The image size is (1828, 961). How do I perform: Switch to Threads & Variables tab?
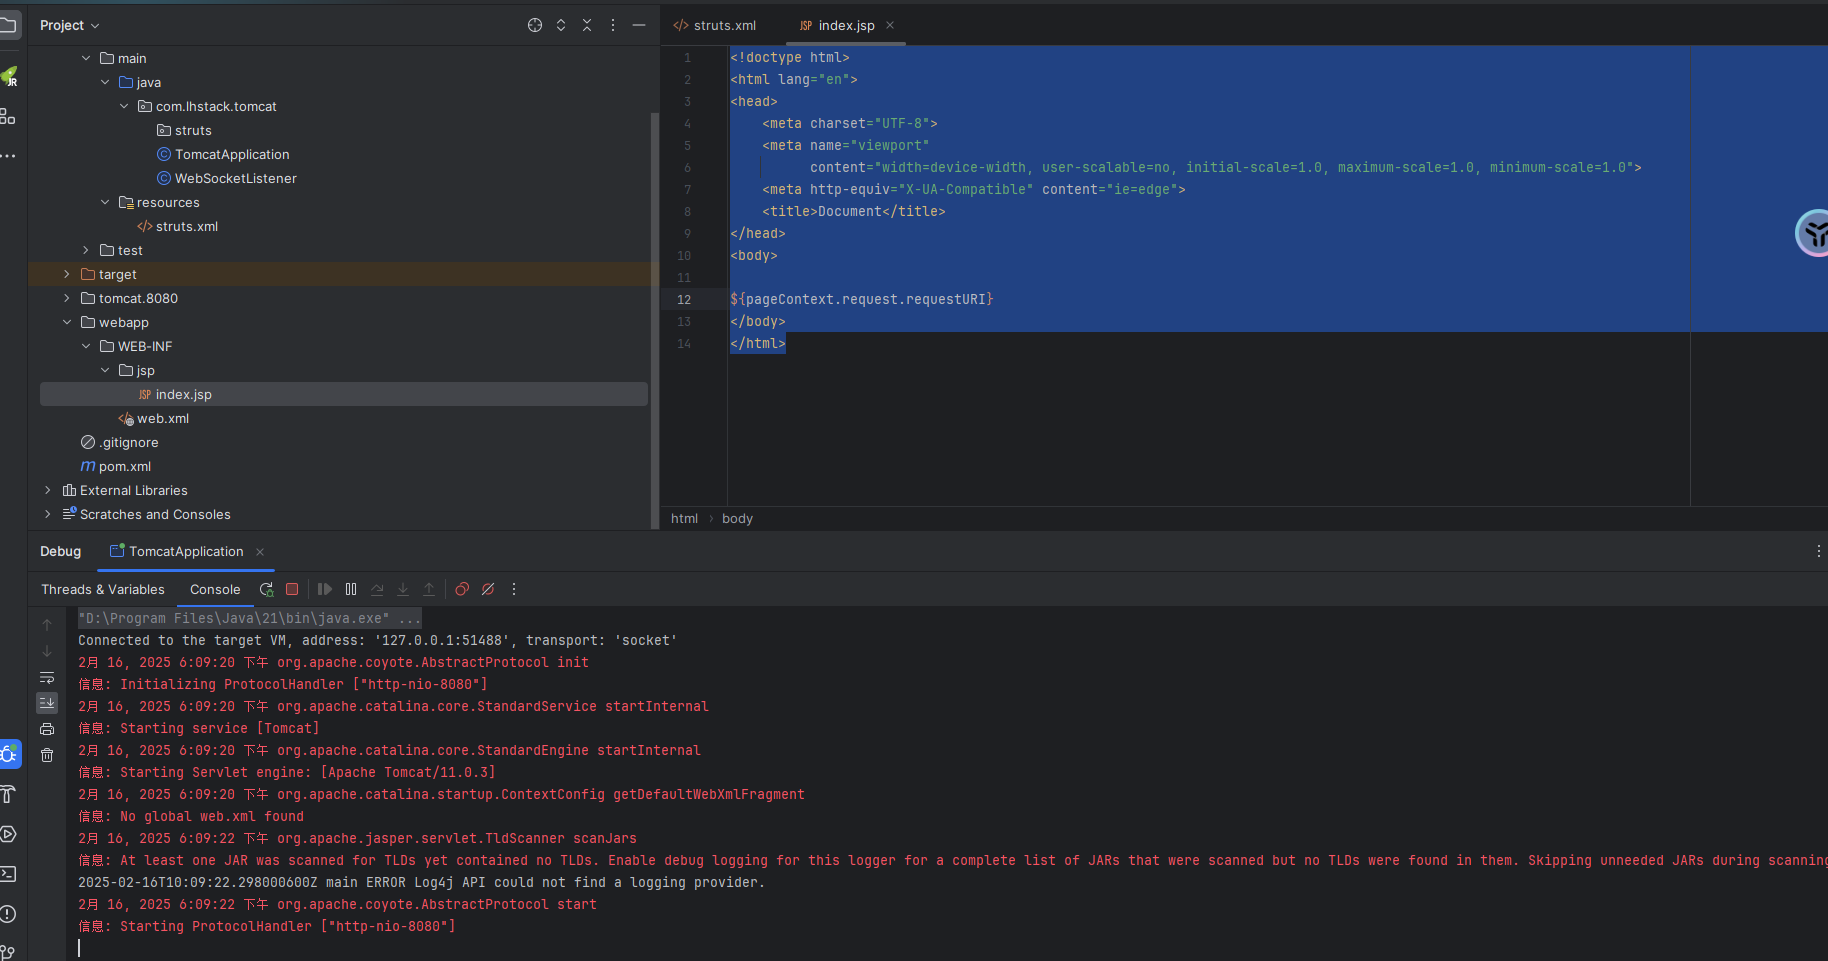pos(103,590)
